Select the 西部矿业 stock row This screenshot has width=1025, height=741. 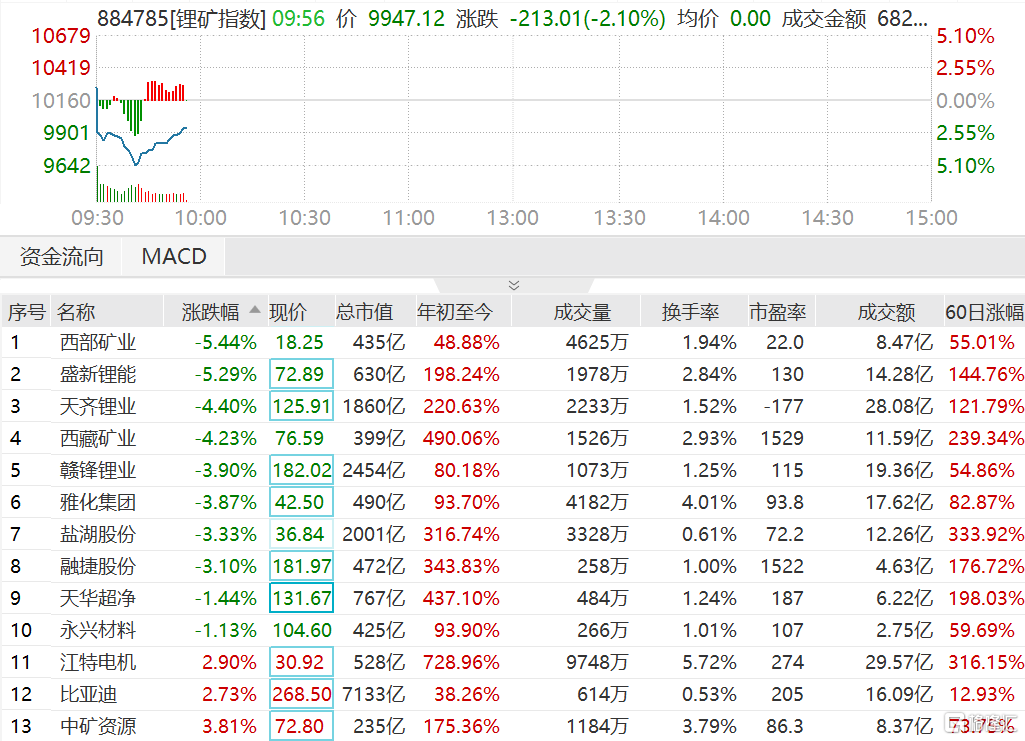tap(512, 342)
